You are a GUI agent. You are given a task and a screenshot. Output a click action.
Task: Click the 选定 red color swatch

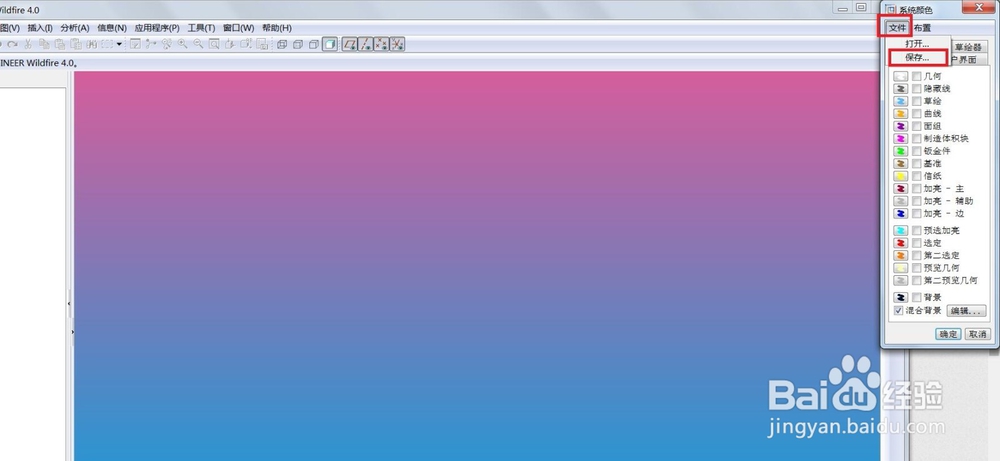pos(901,243)
